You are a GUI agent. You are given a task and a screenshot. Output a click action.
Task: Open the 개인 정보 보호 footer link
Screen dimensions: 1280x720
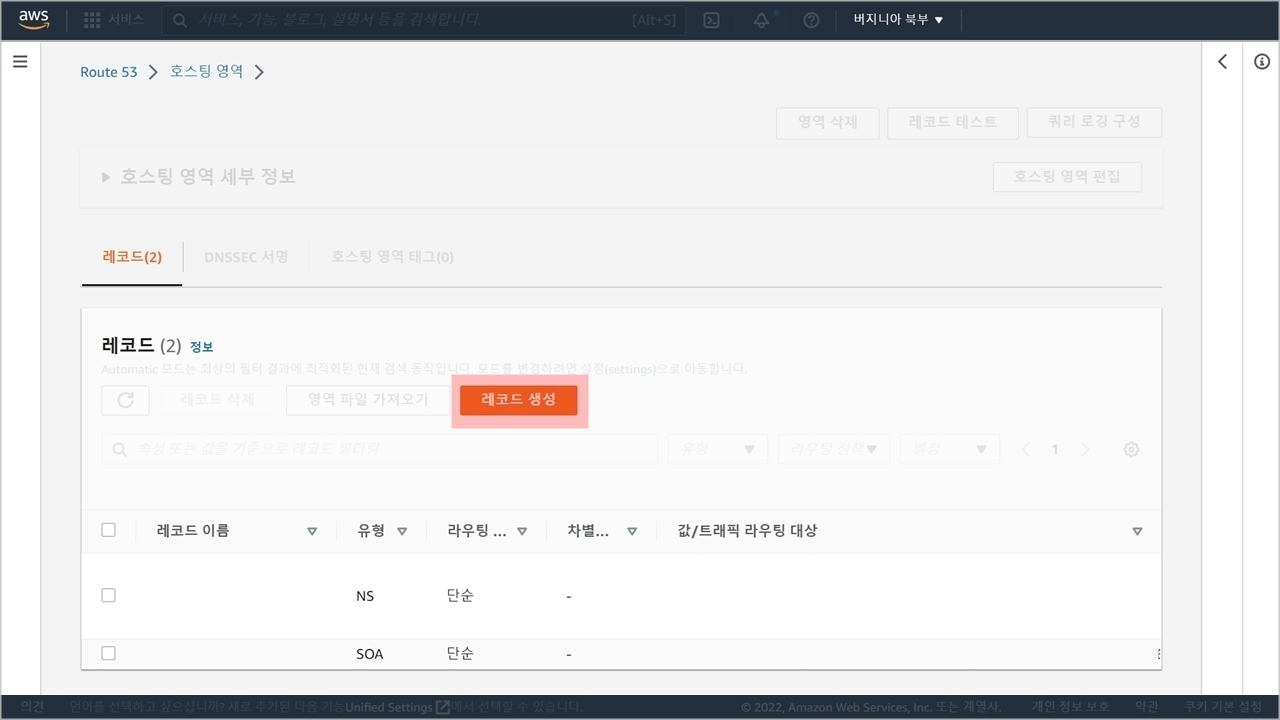click(1071, 707)
